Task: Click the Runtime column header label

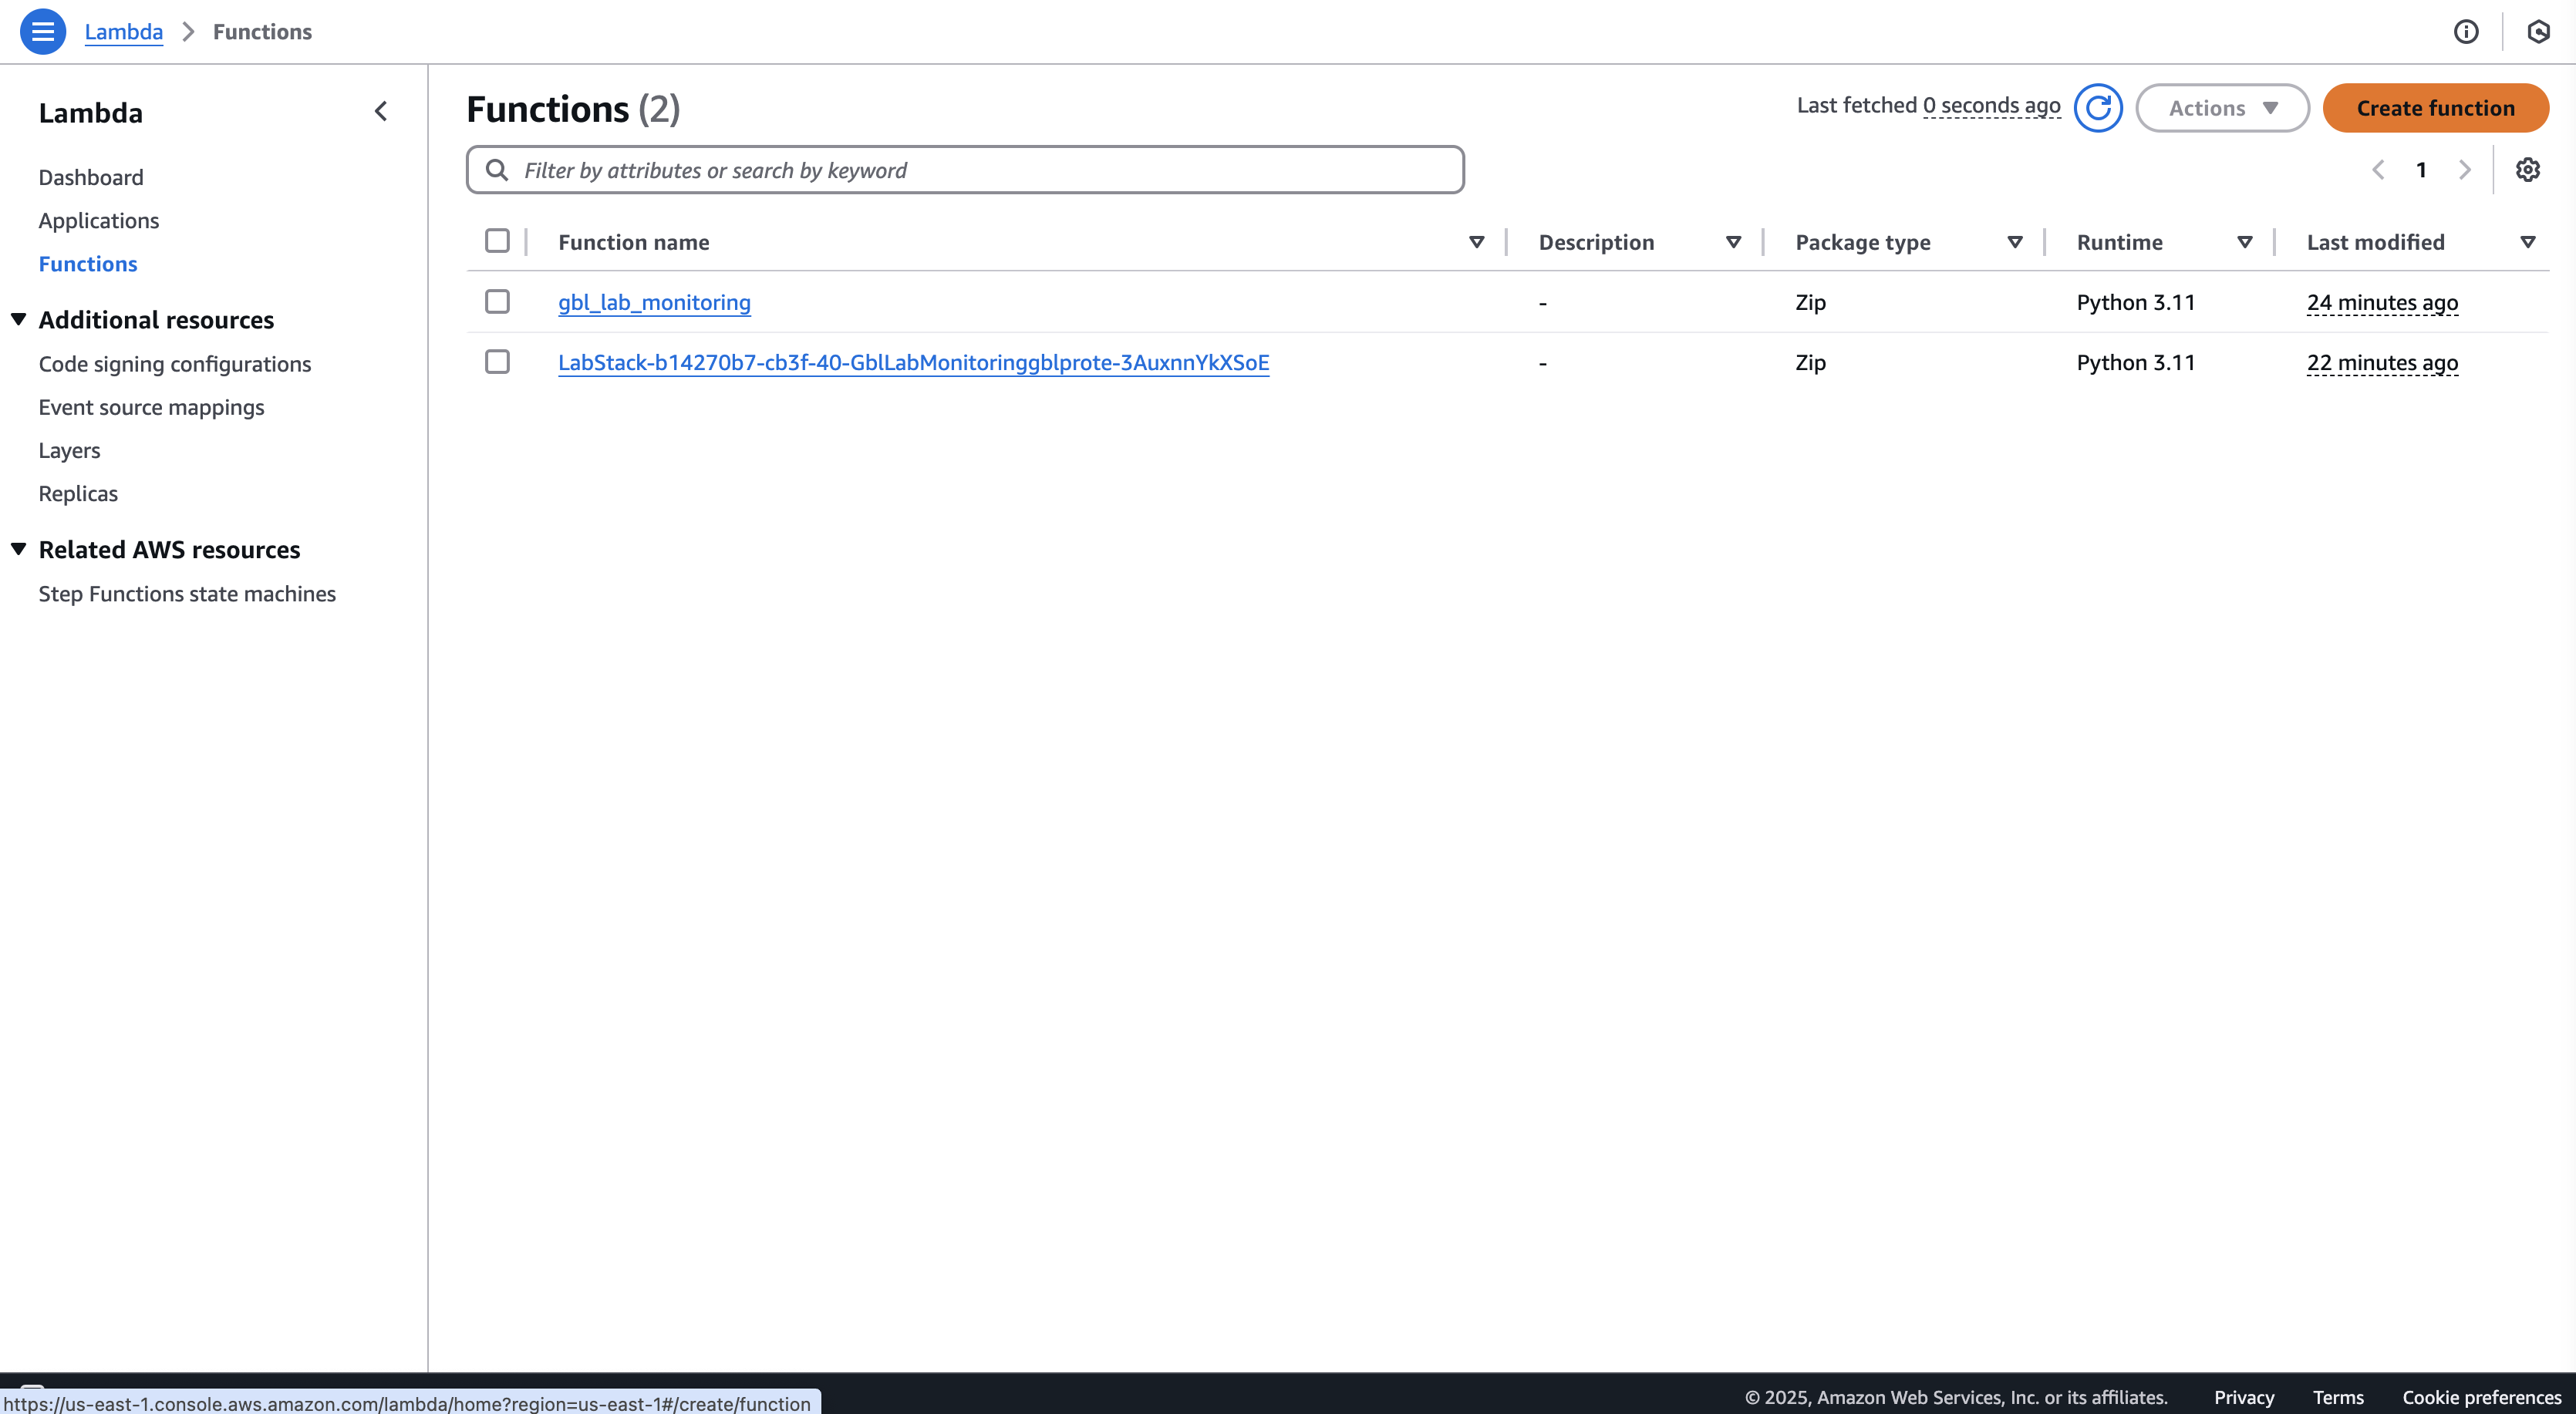Action: (2119, 242)
